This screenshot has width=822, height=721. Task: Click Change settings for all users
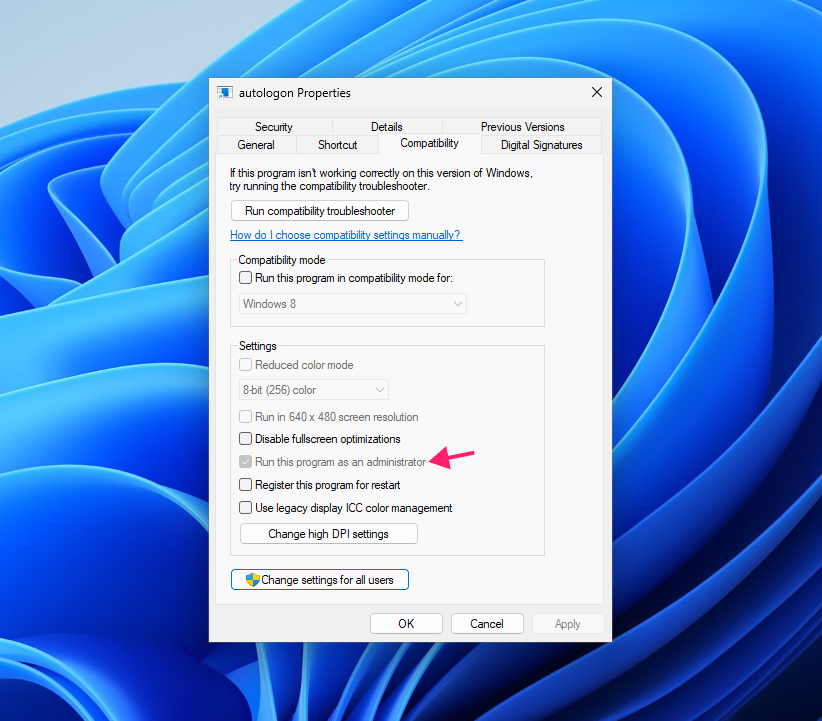(320, 580)
